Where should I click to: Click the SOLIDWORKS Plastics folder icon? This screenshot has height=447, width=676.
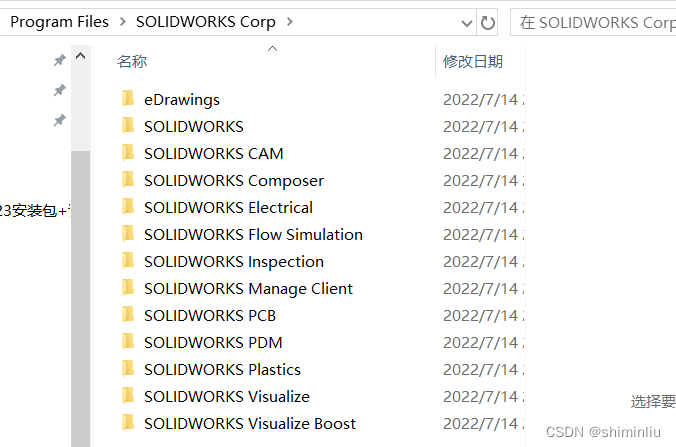[128, 369]
